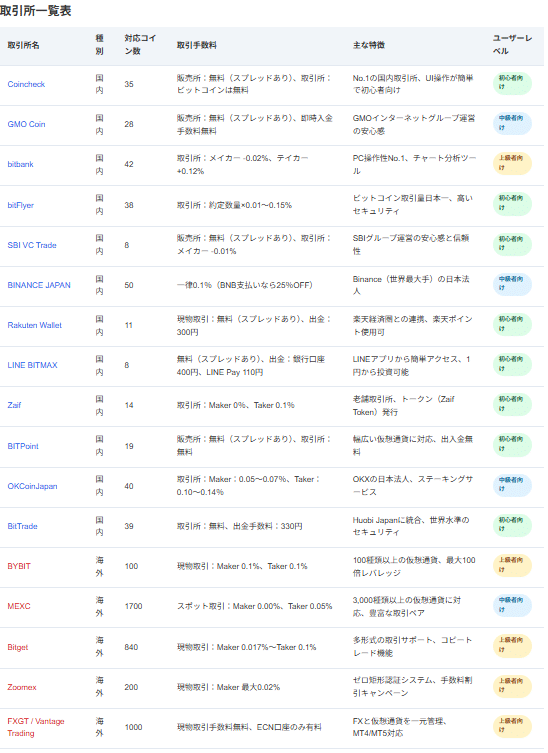Select the 対応コイン数 column header
548x753 pixels.
pos(140,44)
